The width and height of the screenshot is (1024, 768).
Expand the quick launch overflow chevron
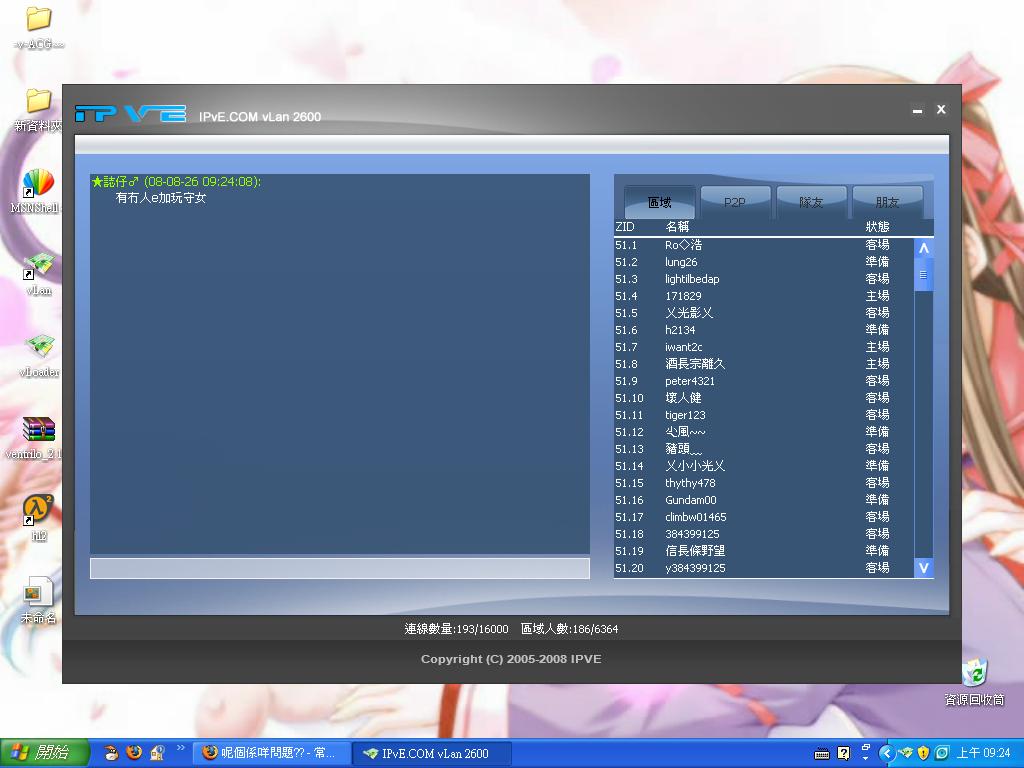(181, 750)
